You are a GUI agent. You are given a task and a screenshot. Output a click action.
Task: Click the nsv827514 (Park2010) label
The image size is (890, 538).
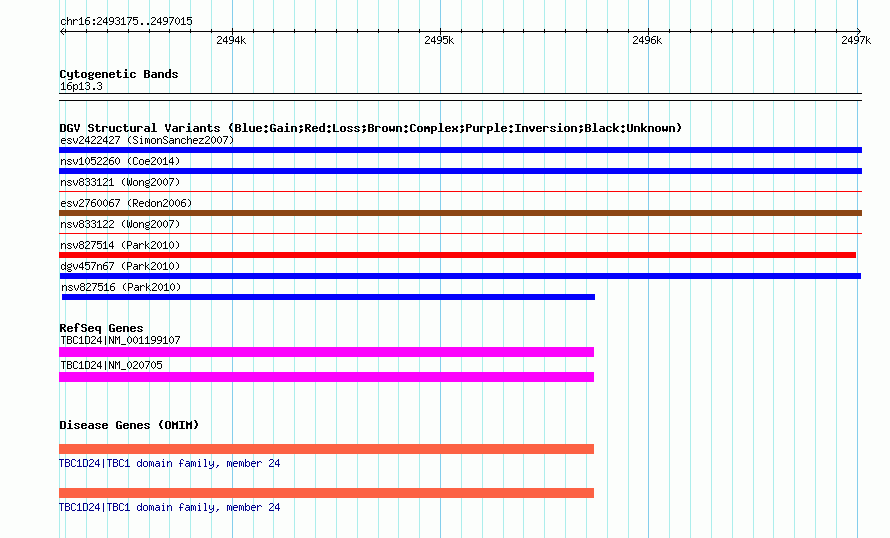tap(120, 245)
